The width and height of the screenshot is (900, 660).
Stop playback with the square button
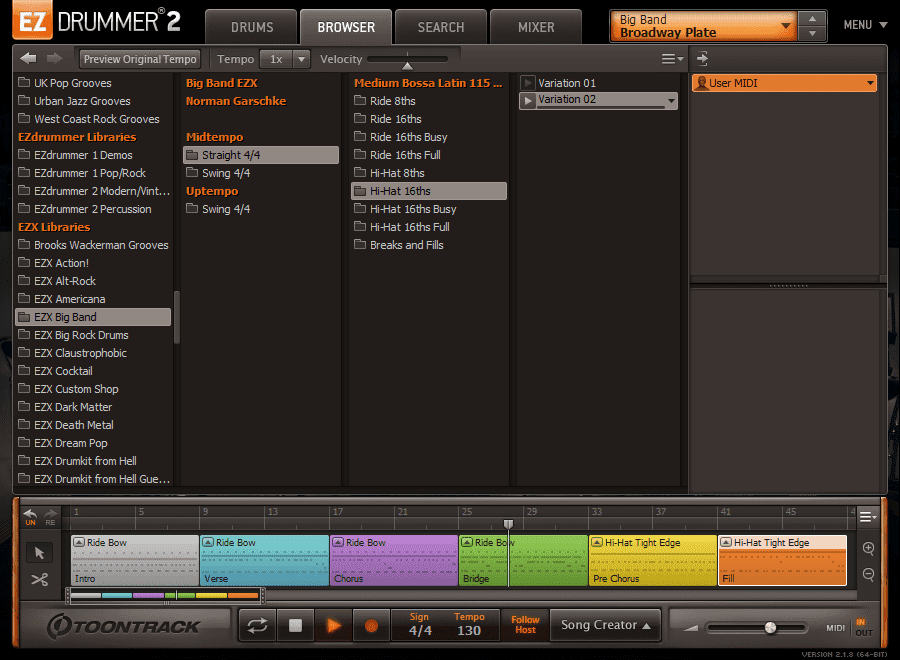point(295,626)
